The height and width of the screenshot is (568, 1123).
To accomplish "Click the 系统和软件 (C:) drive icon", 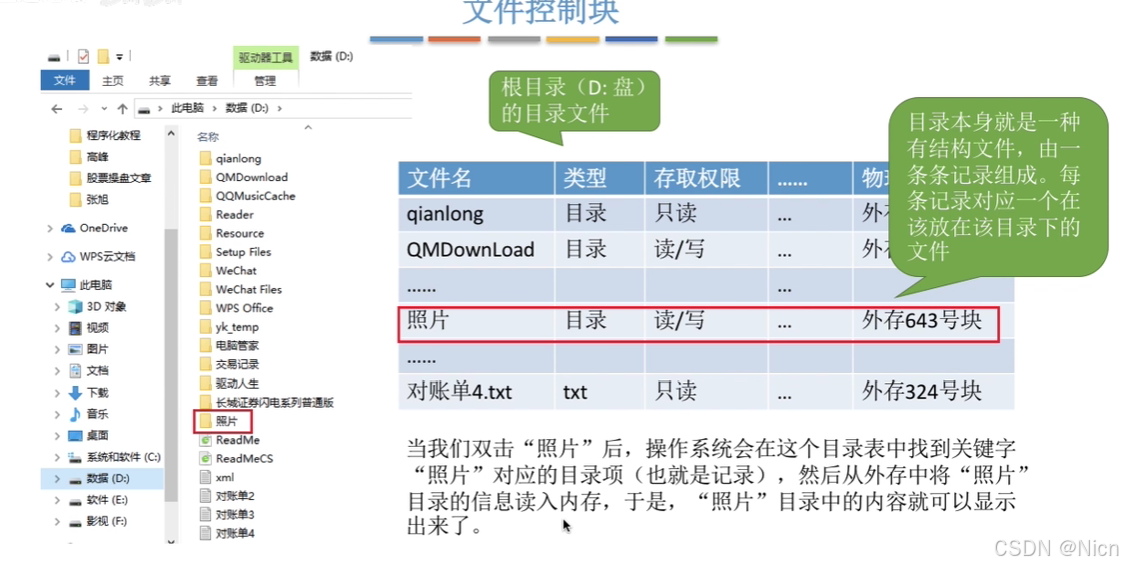I will point(75,457).
